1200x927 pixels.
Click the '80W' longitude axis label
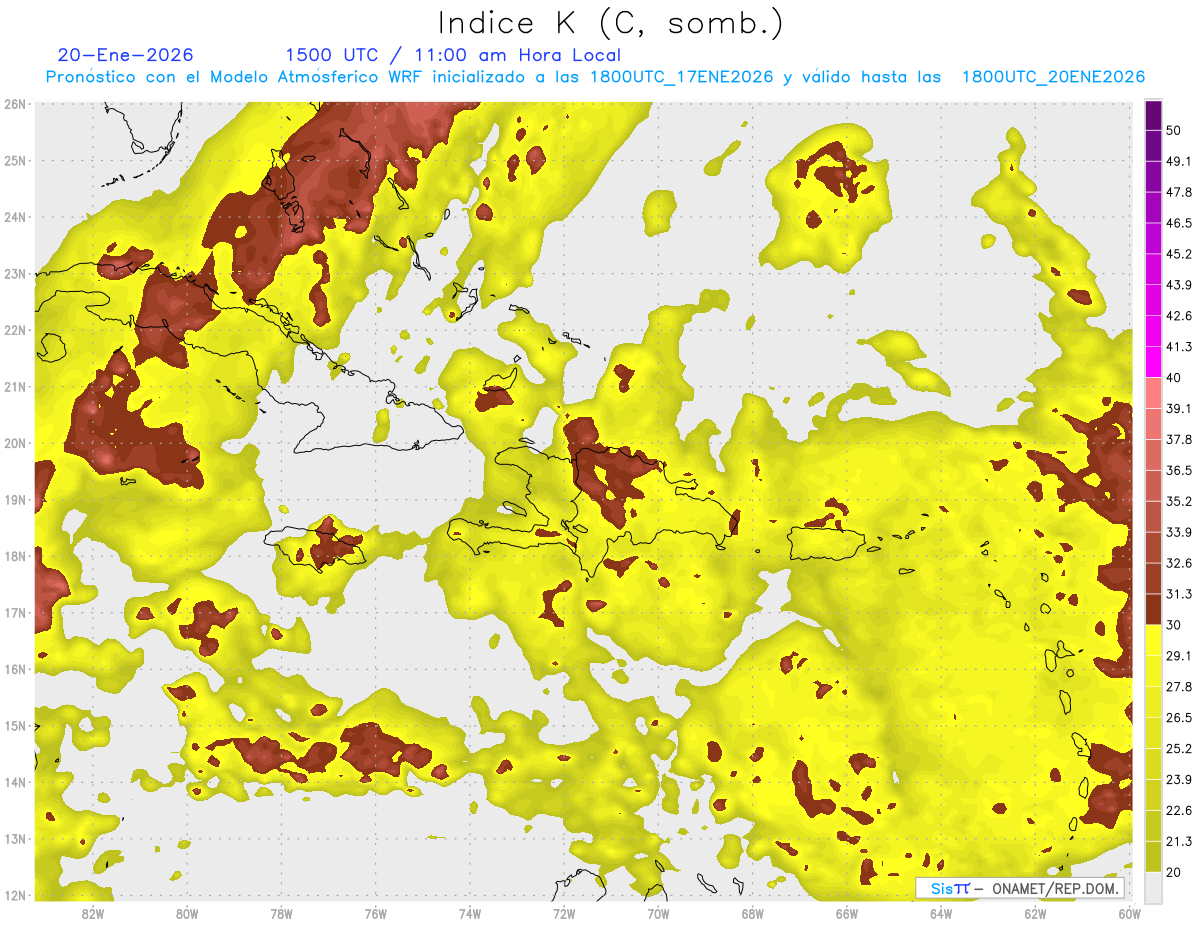[x=187, y=913]
